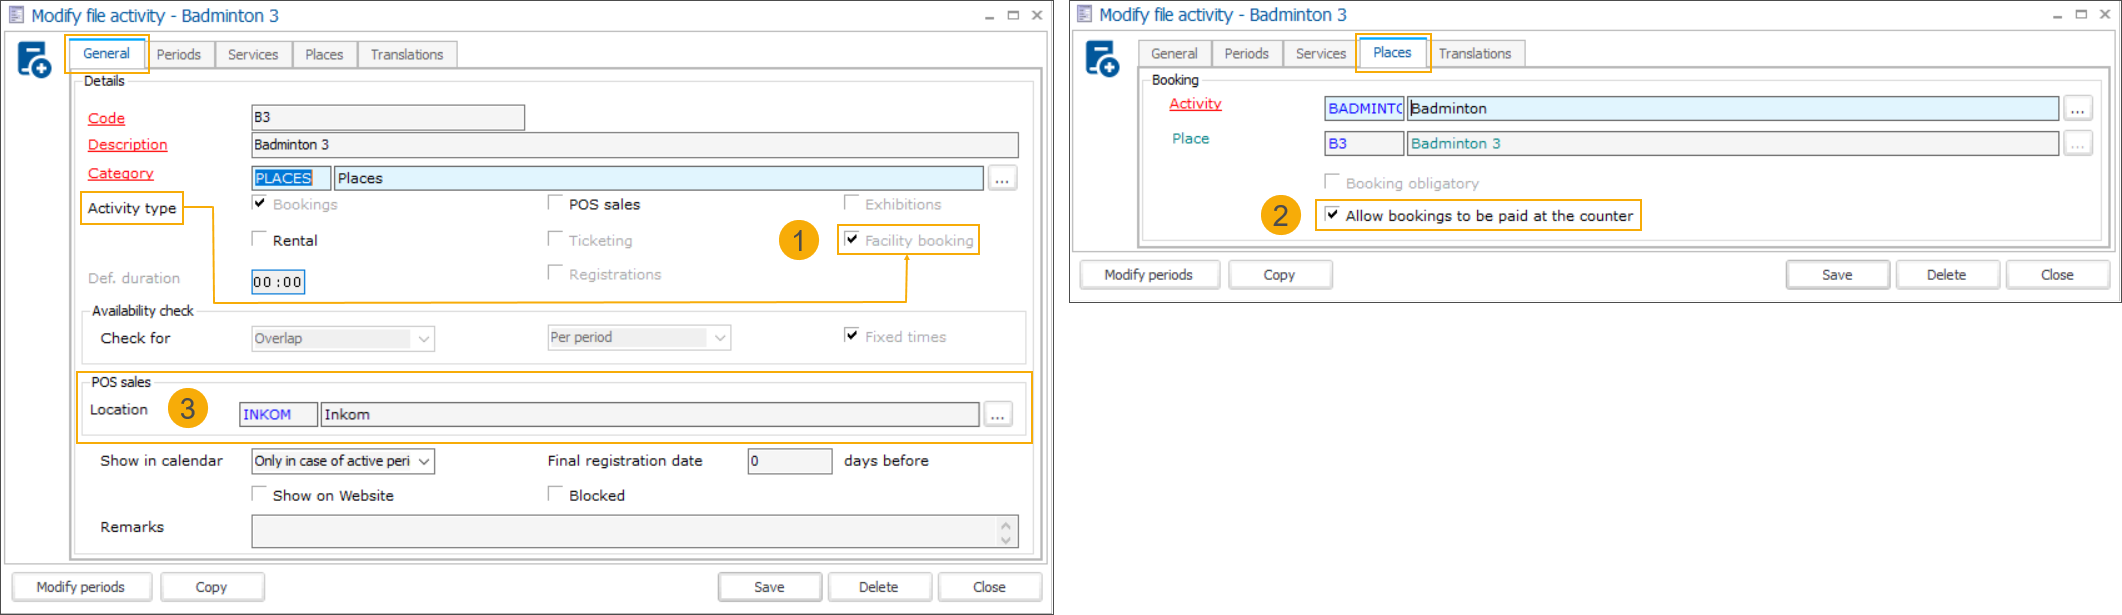Open Services tab in left window
The width and height of the screenshot is (2122, 615).
coord(253,55)
